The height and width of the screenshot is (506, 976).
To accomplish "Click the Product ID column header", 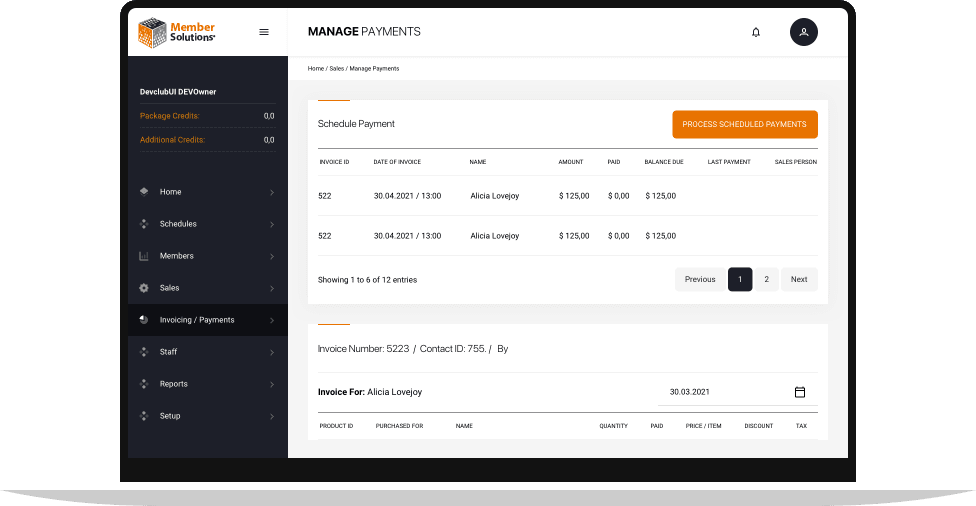I will 336,426.
